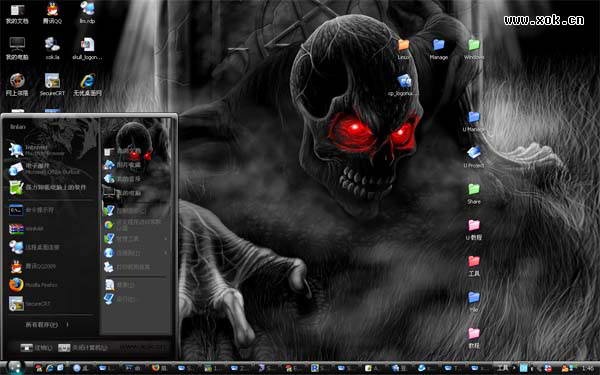Image resolution: width=600 pixels, height=375 pixels.
Task: Open 我的电脑 desktop icon
Action: click(x=17, y=49)
